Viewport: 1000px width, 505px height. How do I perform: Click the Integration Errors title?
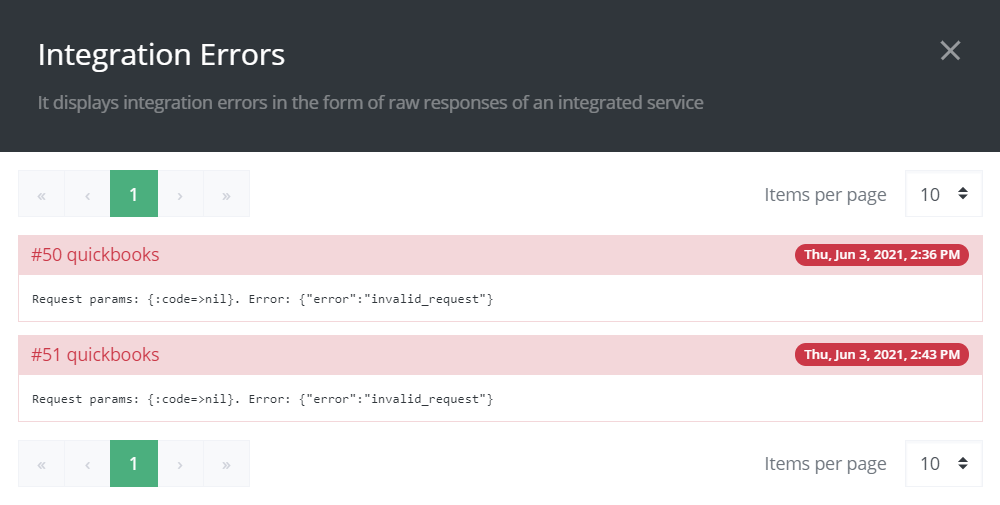161,54
